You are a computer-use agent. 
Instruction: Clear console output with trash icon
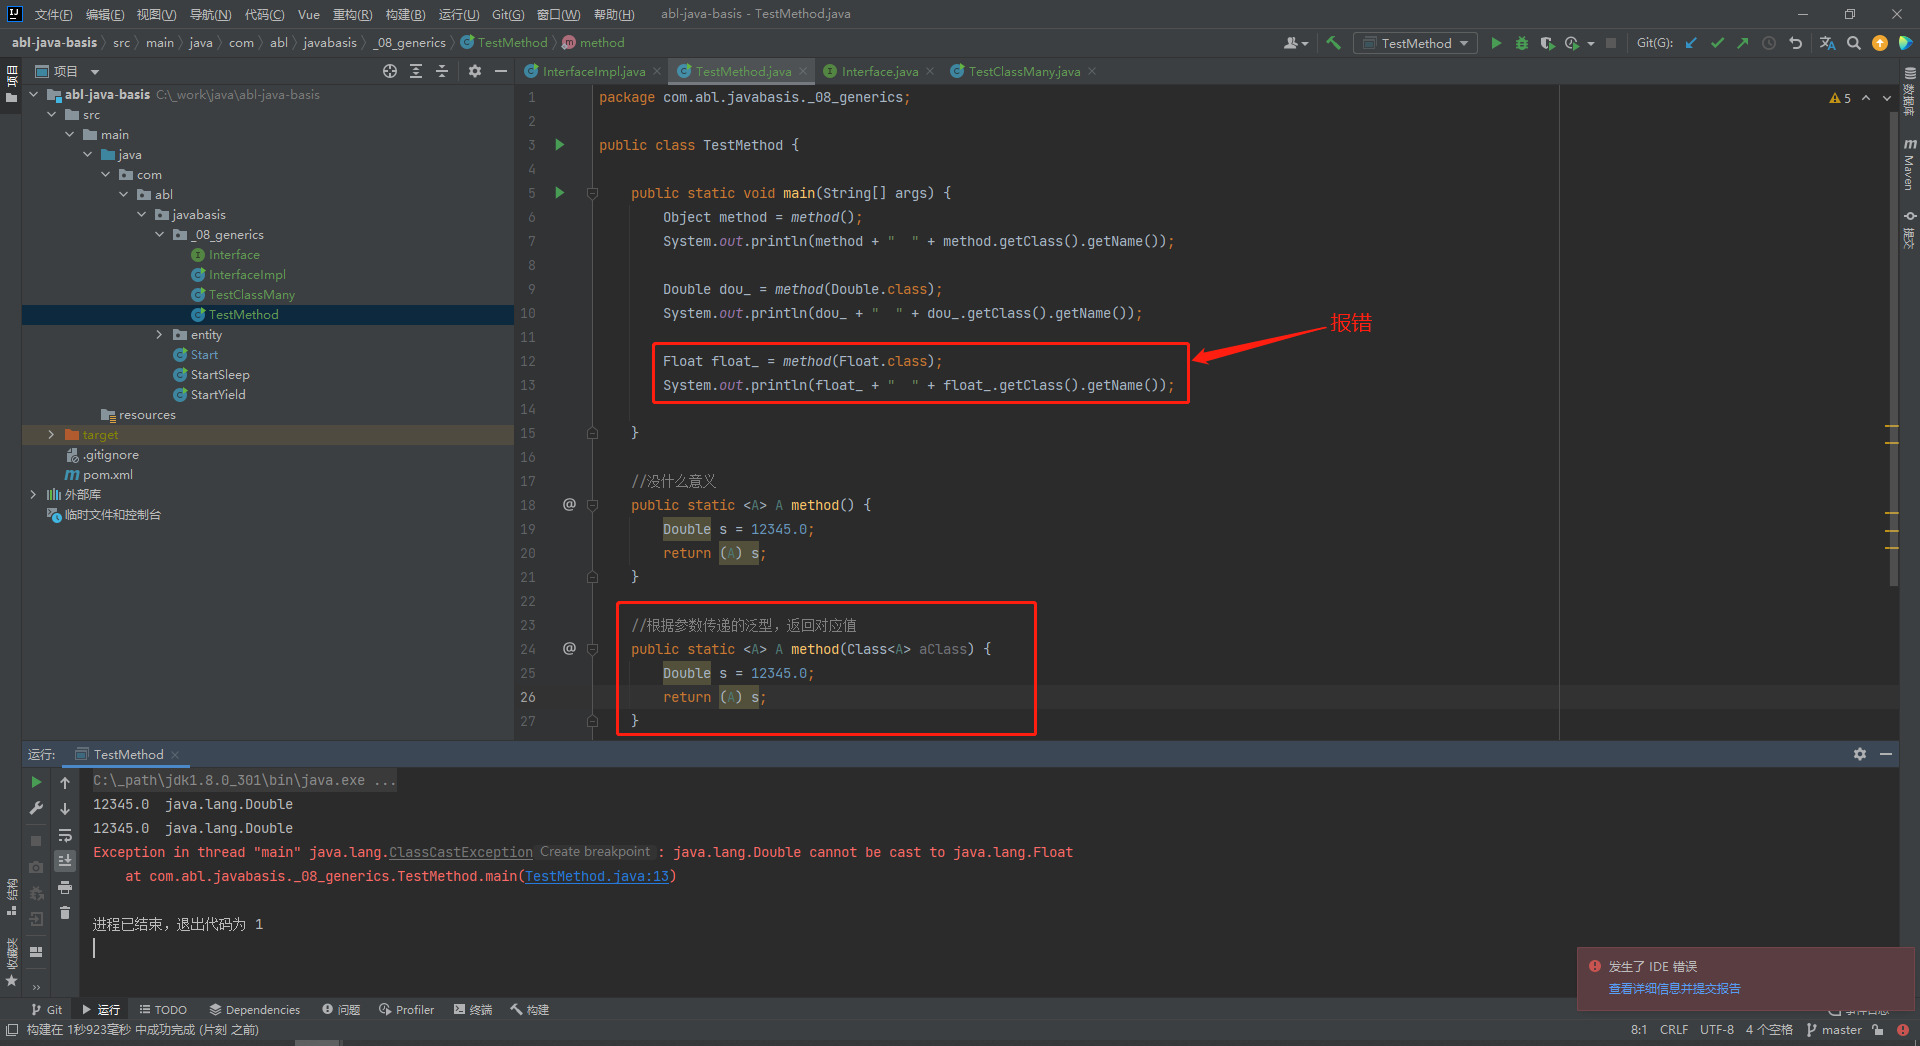coord(65,912)
